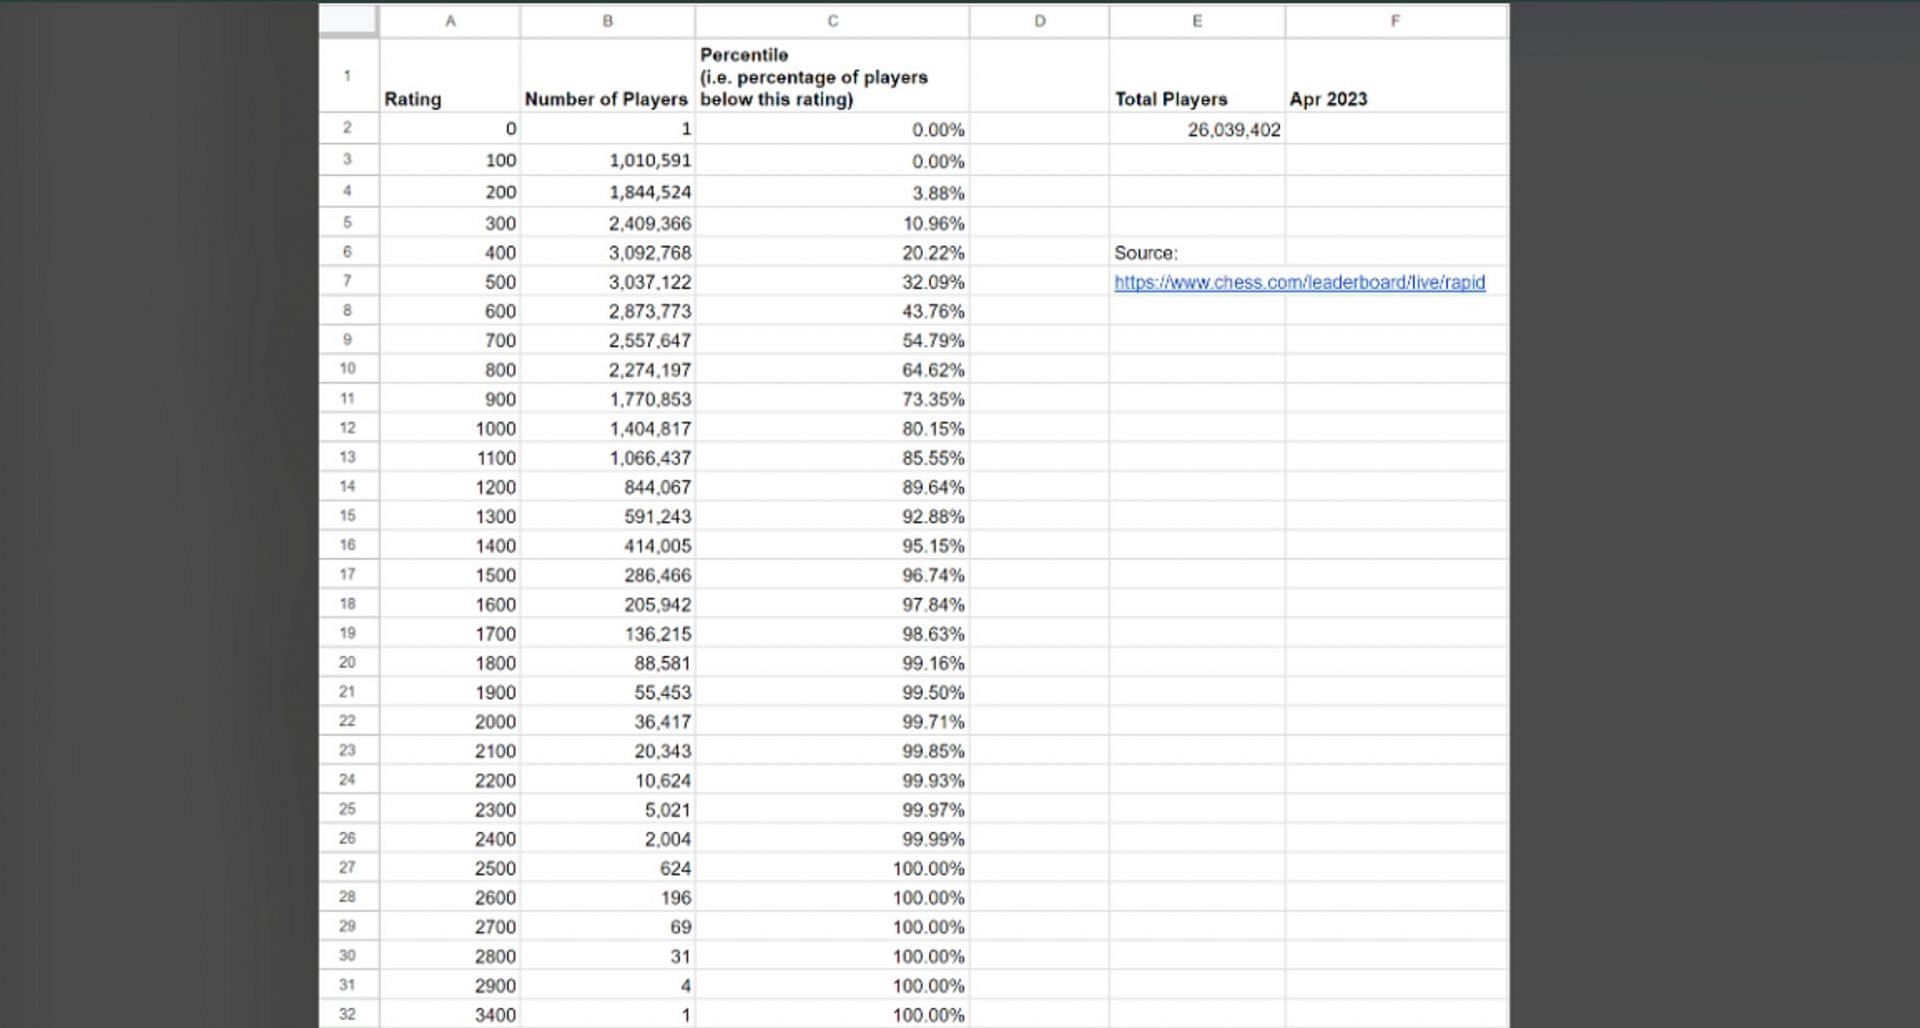Select the cell containing rating 3400
1920x1028 pixels.
[450, 1015]
